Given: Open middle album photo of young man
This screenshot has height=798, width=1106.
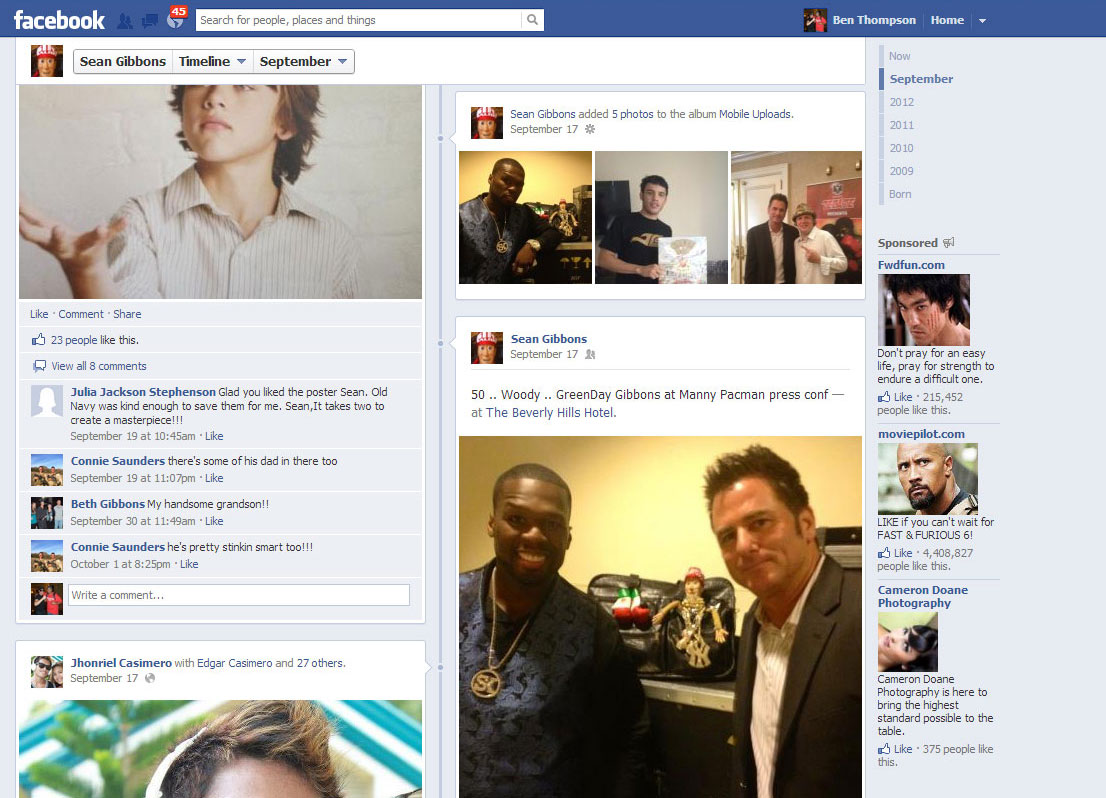Looking at the screenshot, I should (x=661, y=217).
